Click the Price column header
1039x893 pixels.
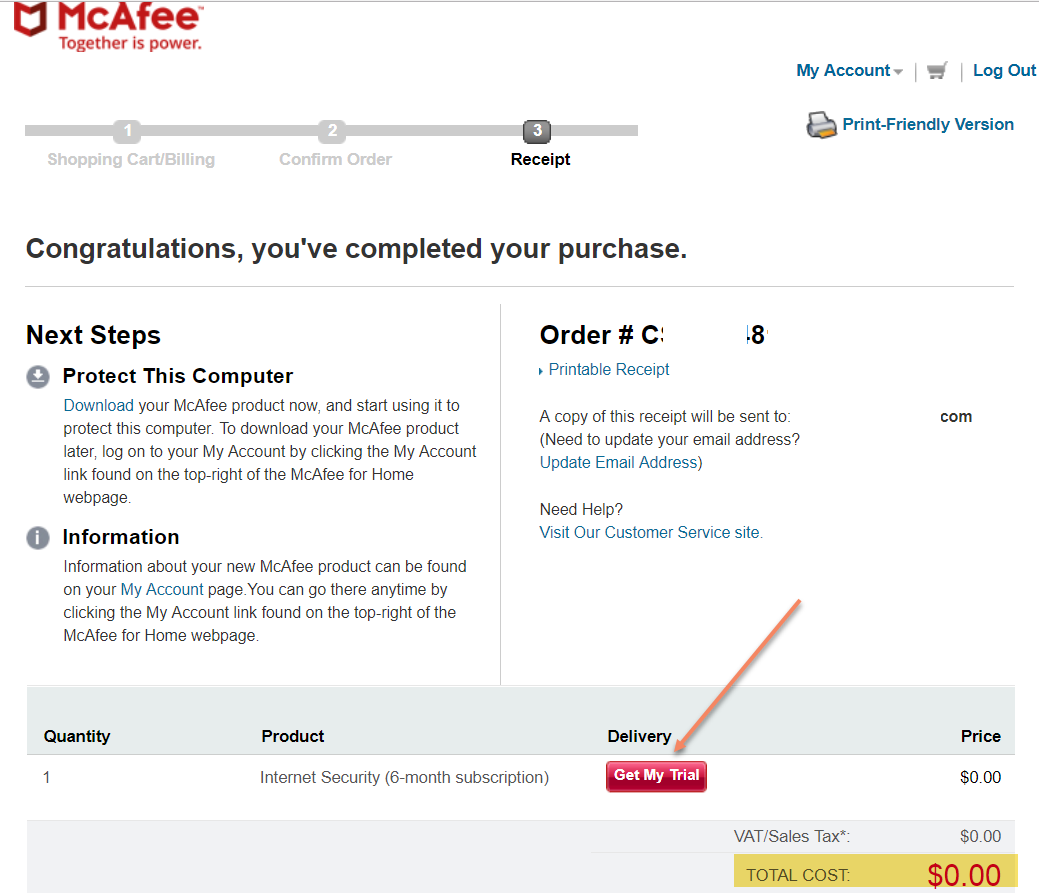click(x=981, y=737)
